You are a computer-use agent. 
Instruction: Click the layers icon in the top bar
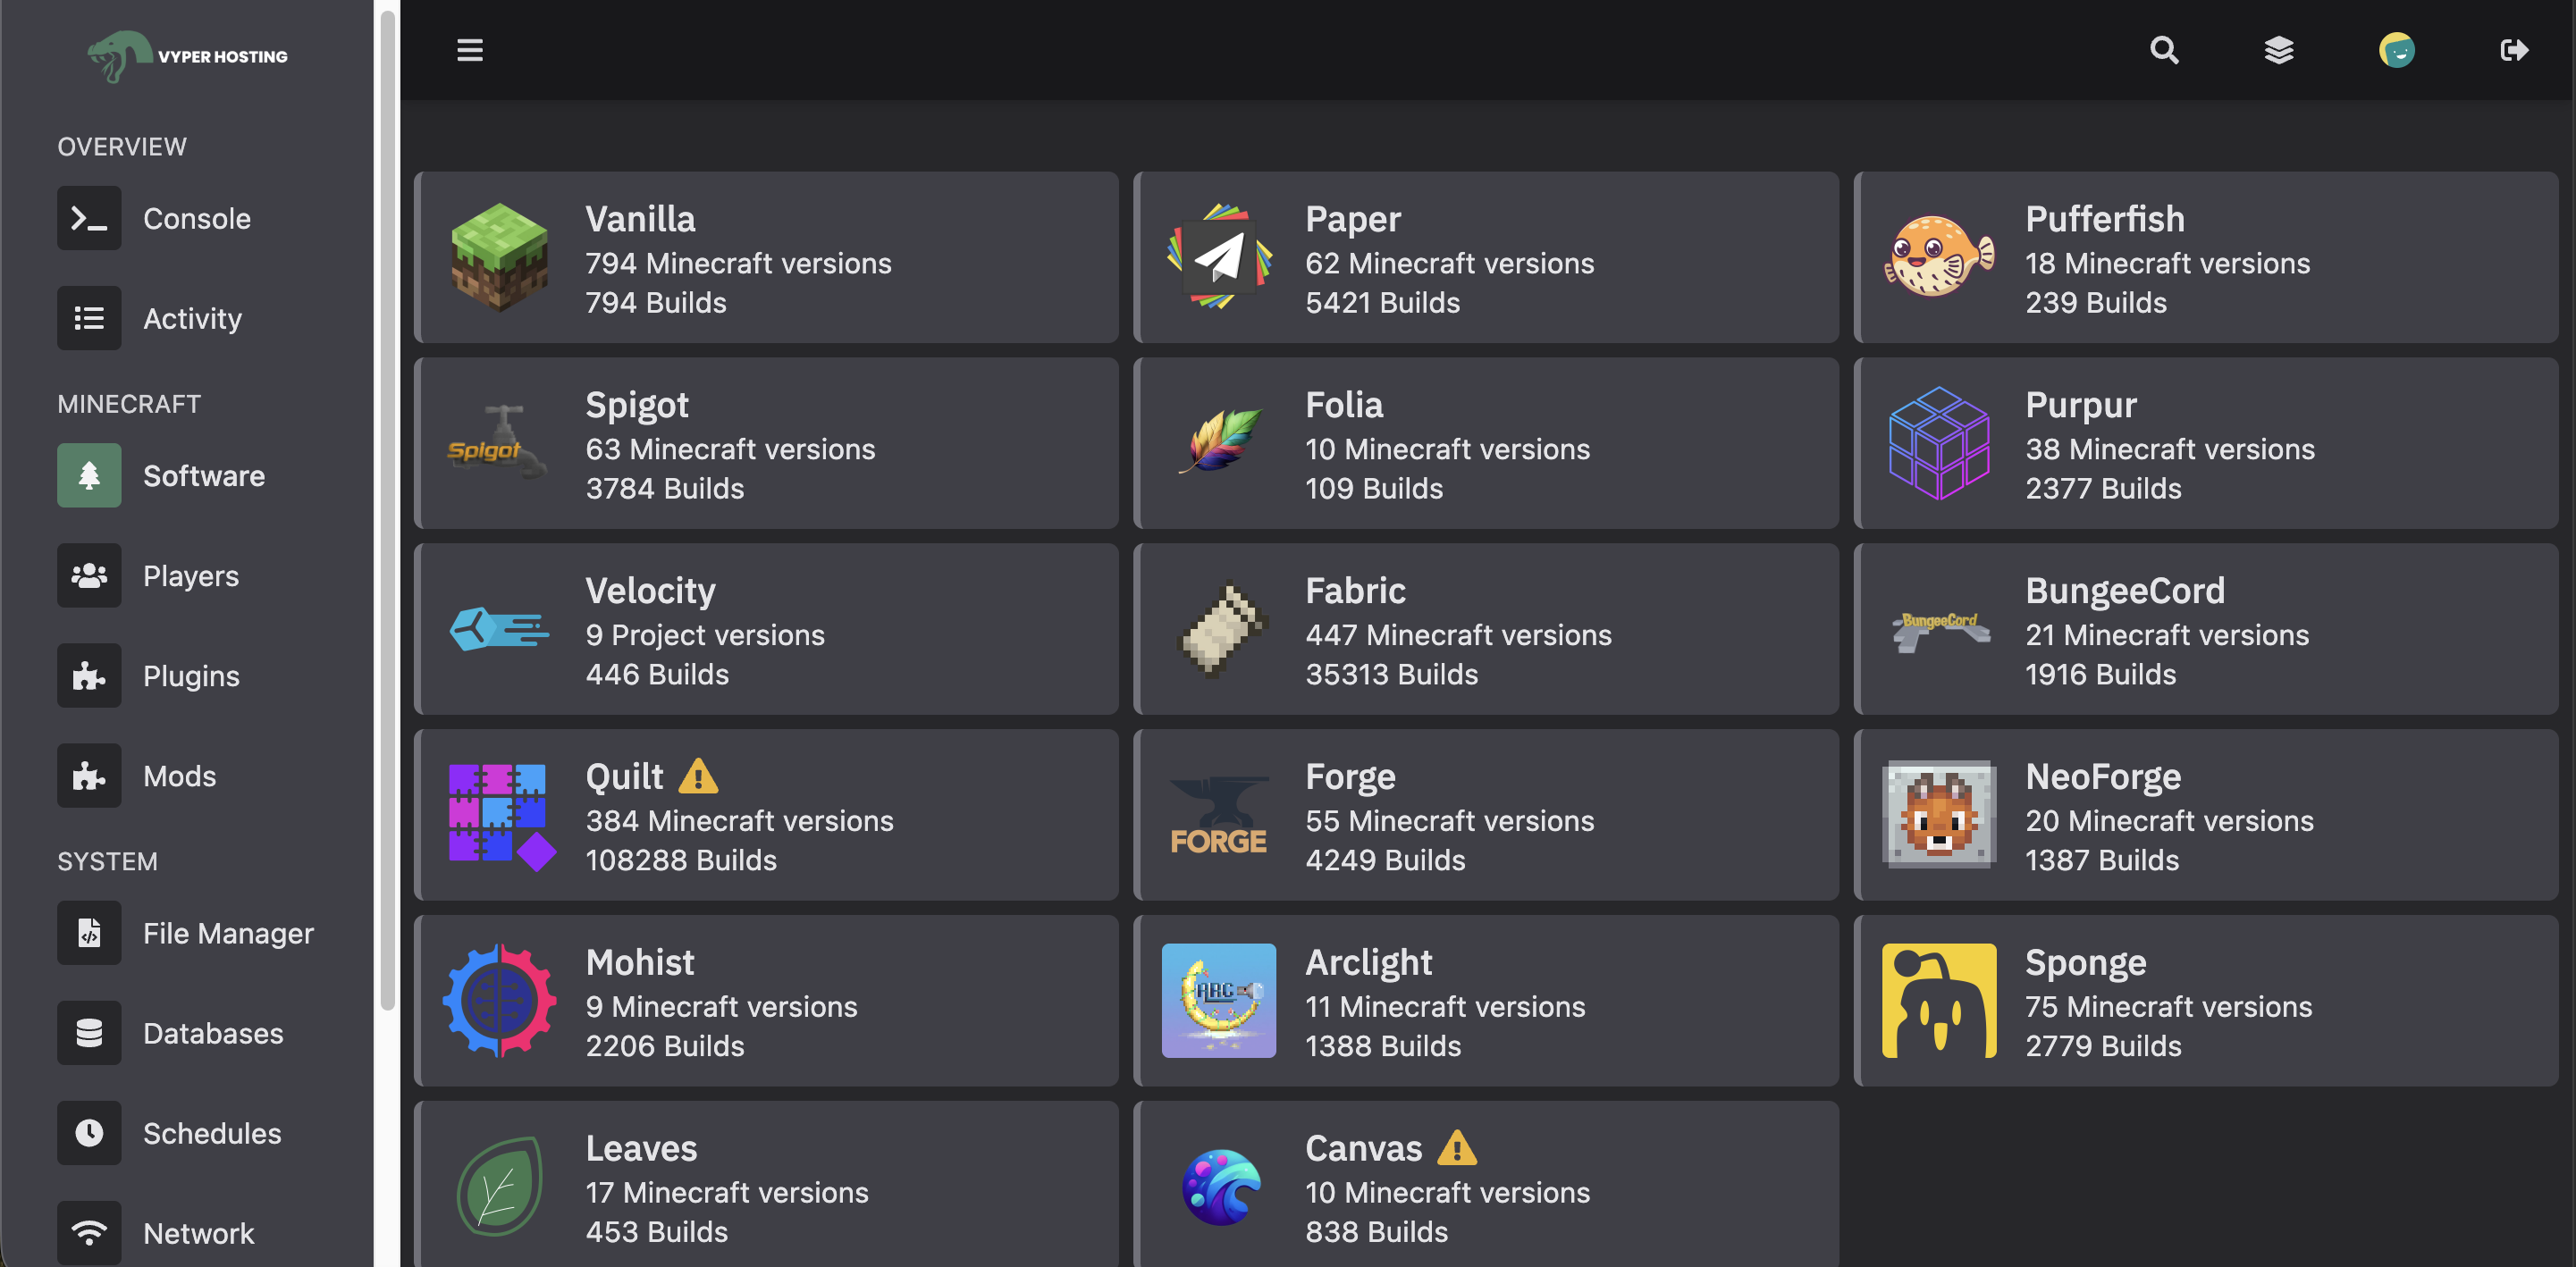click(2279, 50)
